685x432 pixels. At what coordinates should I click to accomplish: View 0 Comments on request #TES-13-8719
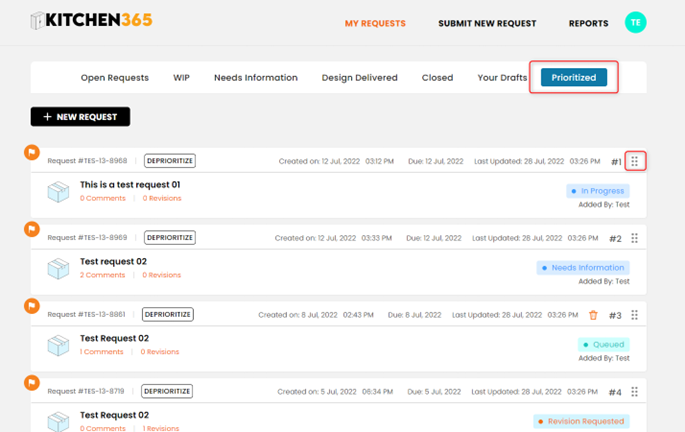click(x=103, y=429)
